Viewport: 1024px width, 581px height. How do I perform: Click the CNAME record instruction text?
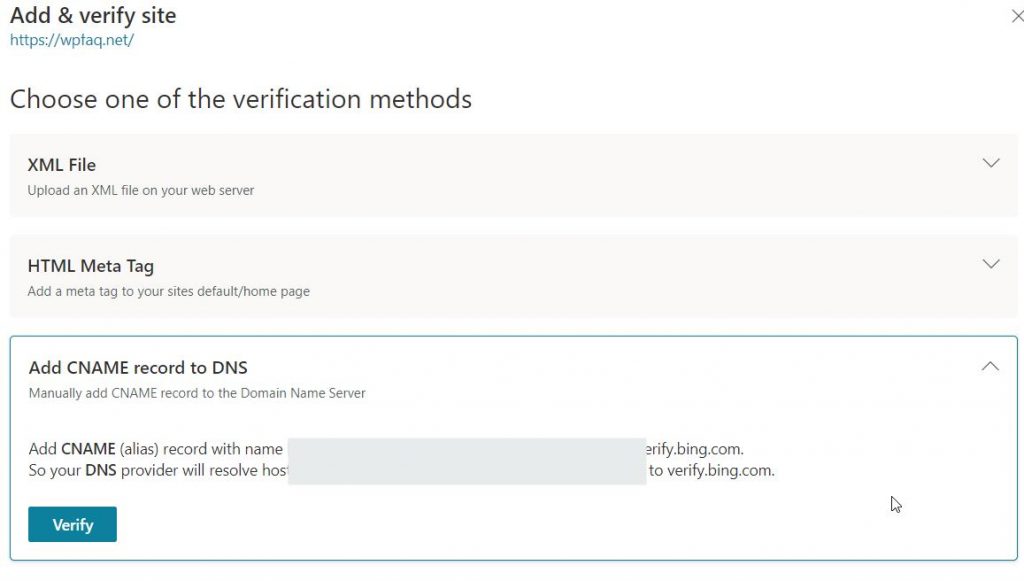(197, 393)
